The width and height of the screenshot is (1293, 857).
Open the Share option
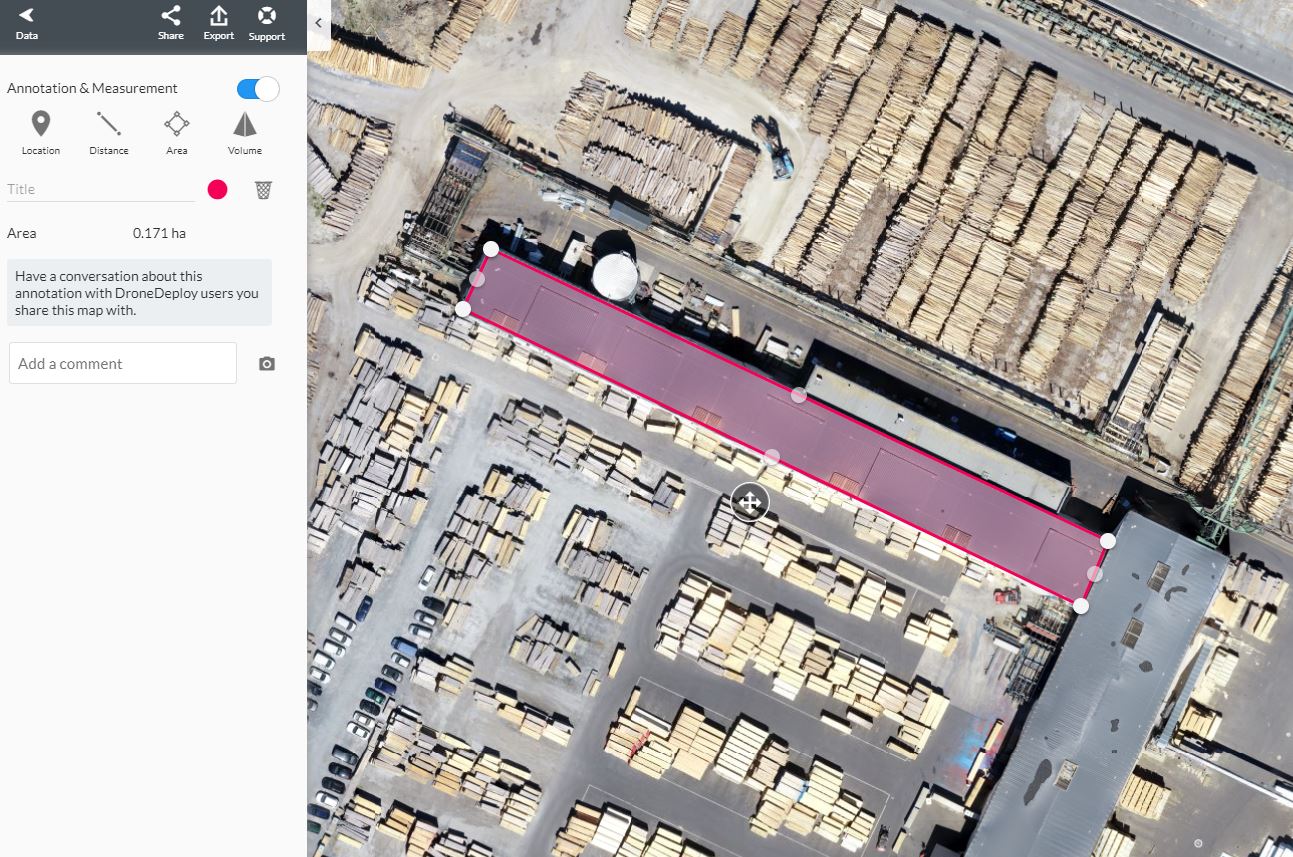[171, 24]
